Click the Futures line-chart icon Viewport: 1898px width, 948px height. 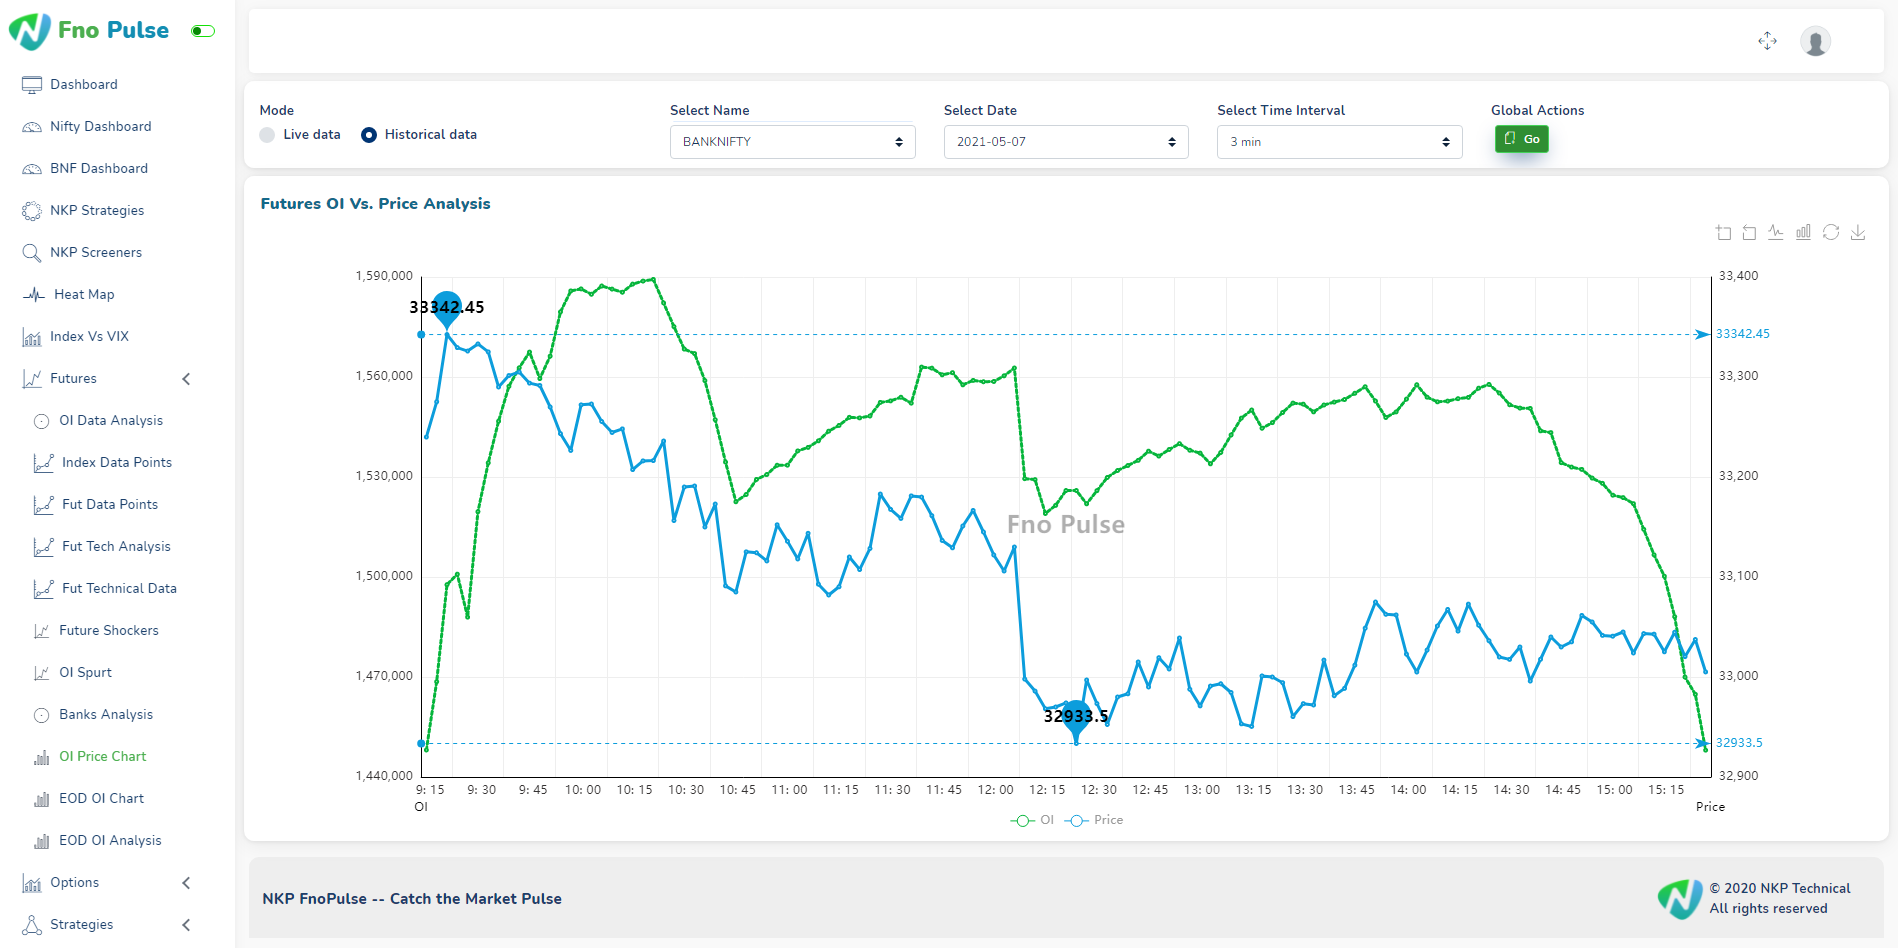pyautogui.click(x=32, y=379)
